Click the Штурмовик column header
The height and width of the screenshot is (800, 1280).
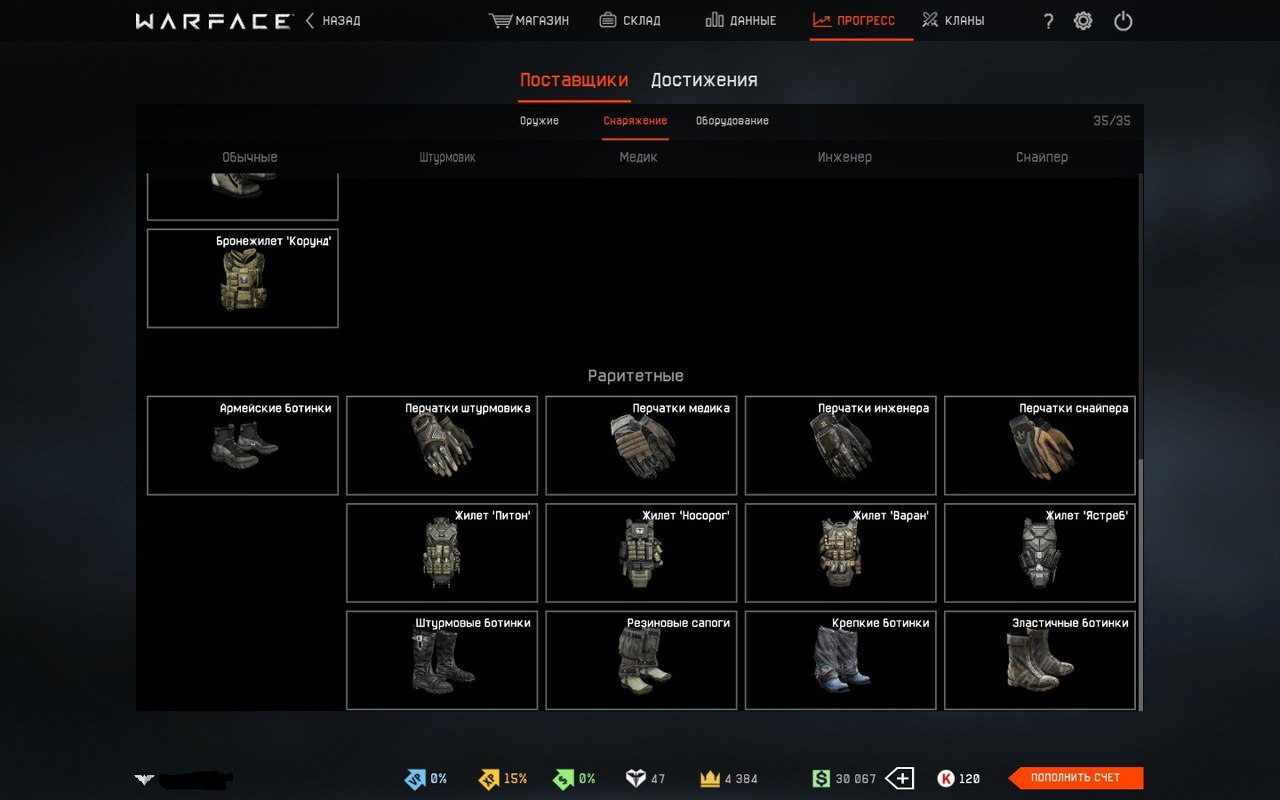point(447,157)
